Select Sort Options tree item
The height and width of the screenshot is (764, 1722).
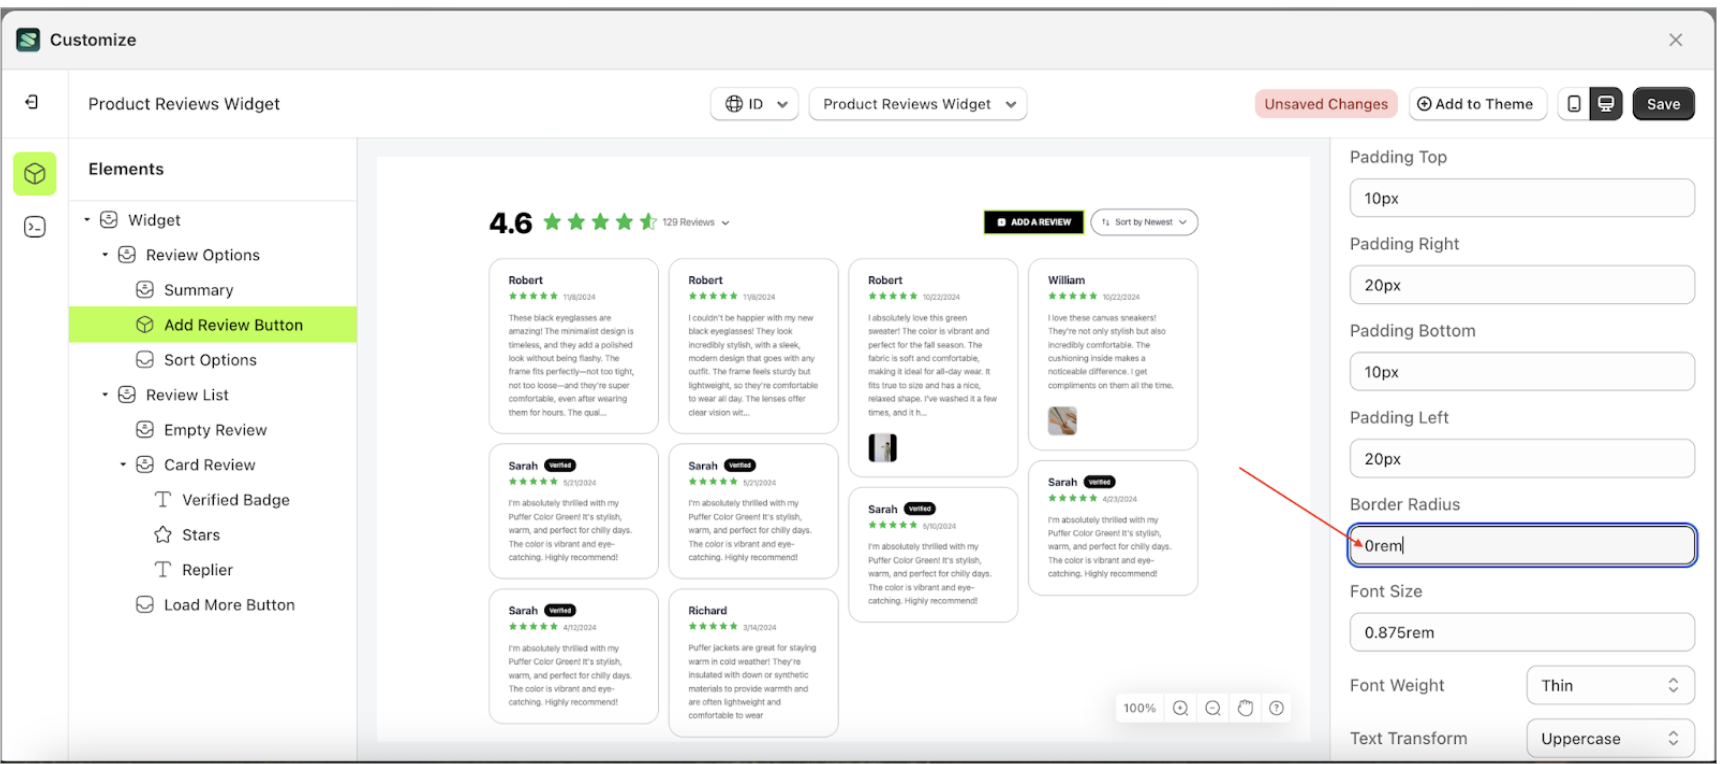(x=210, y=360)
